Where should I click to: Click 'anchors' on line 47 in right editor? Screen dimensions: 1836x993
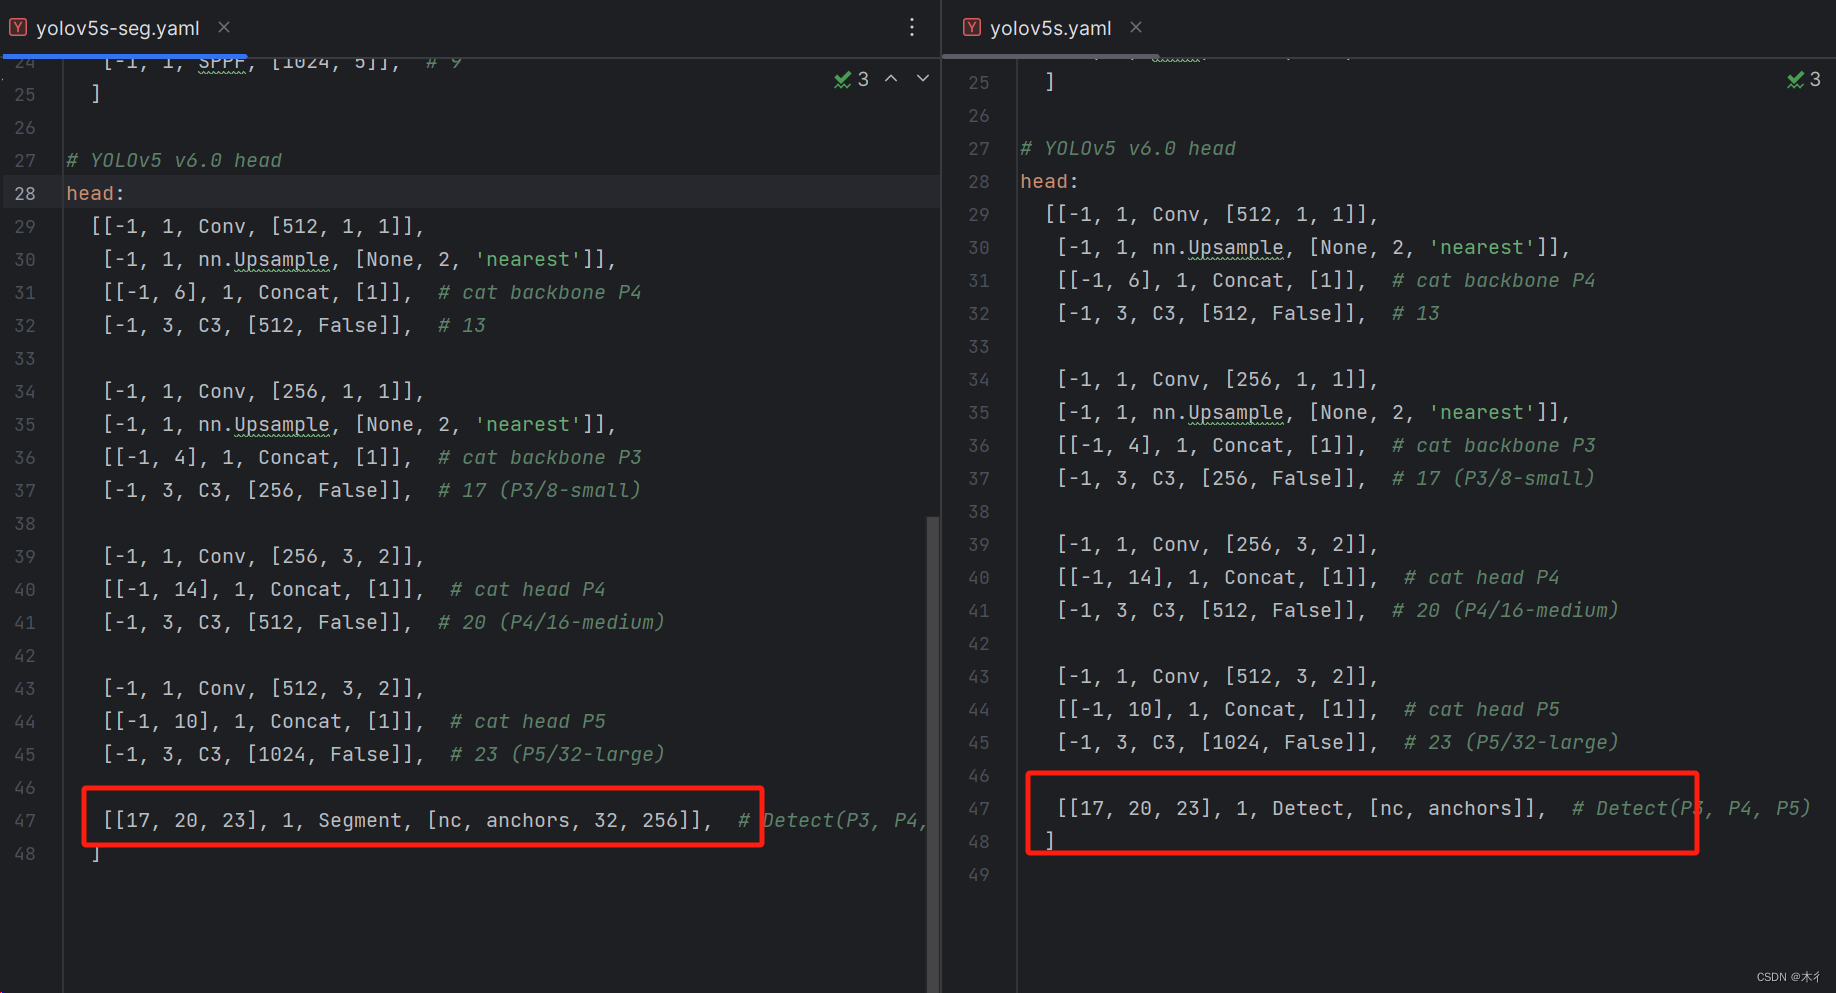click(x=1470, y=808)
